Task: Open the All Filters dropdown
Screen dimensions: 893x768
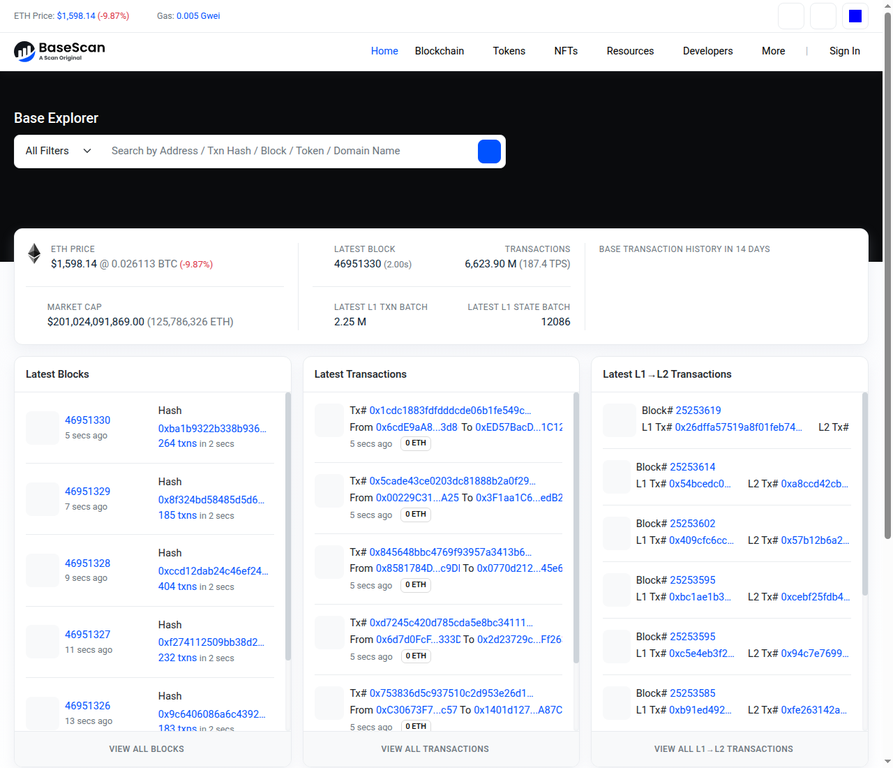Action: tap(58, 151)
